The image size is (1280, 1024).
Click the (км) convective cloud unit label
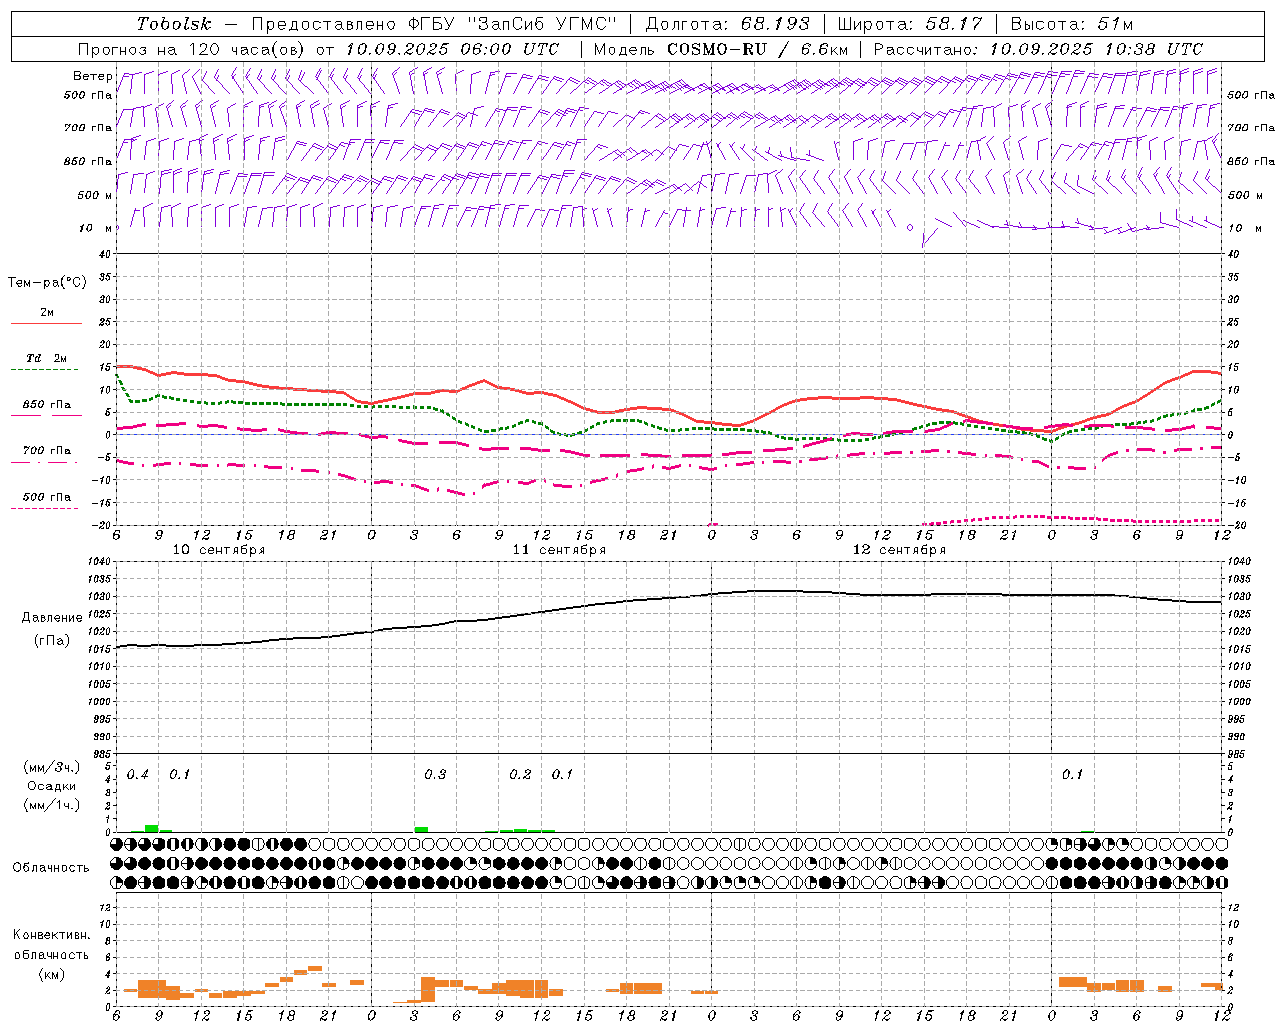[51, 974]
